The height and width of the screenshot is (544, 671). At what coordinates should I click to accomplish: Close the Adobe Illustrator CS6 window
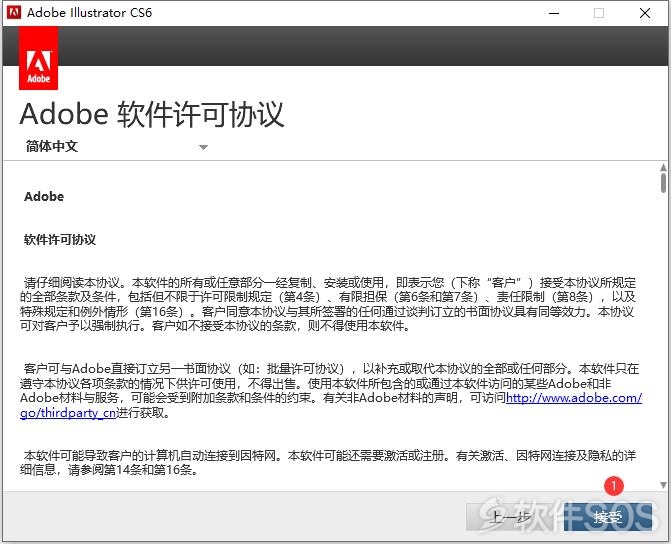pos(645,13)
